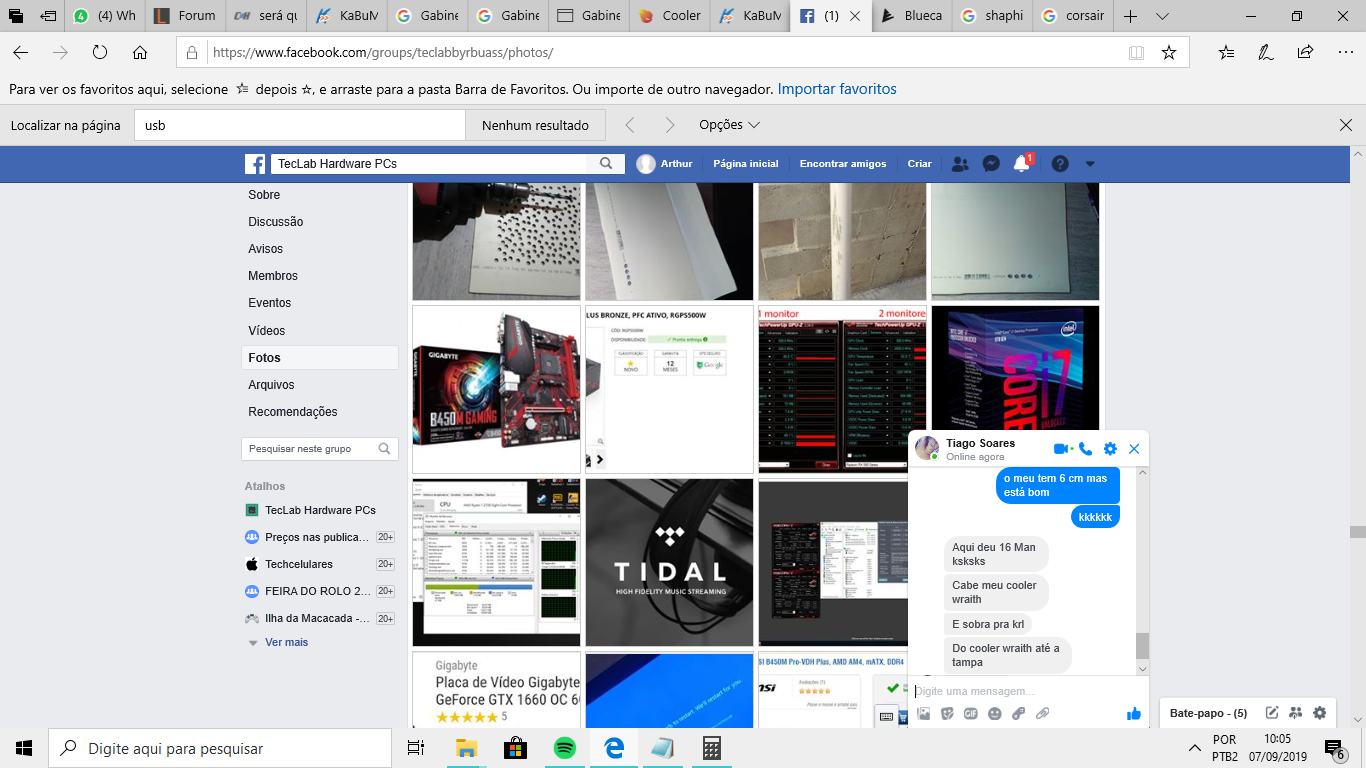
Task: Expand Ver mais in shortcuts list
Action: (x=286, y=642)
